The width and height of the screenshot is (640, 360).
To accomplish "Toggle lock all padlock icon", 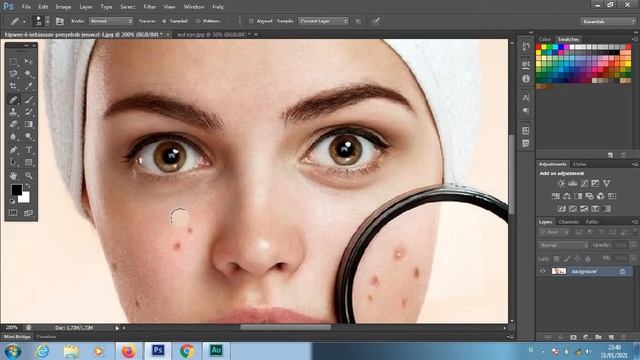I will point(588,259).
